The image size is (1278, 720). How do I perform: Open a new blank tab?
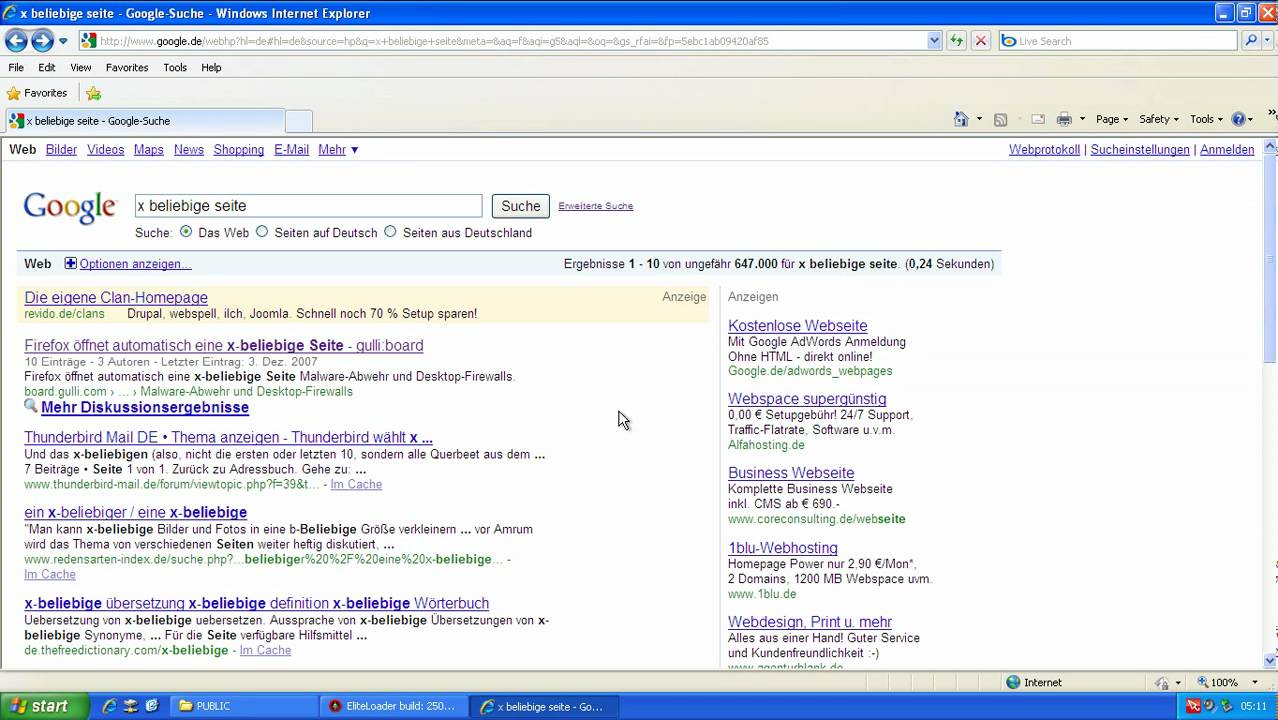click(x=298, y=121)
